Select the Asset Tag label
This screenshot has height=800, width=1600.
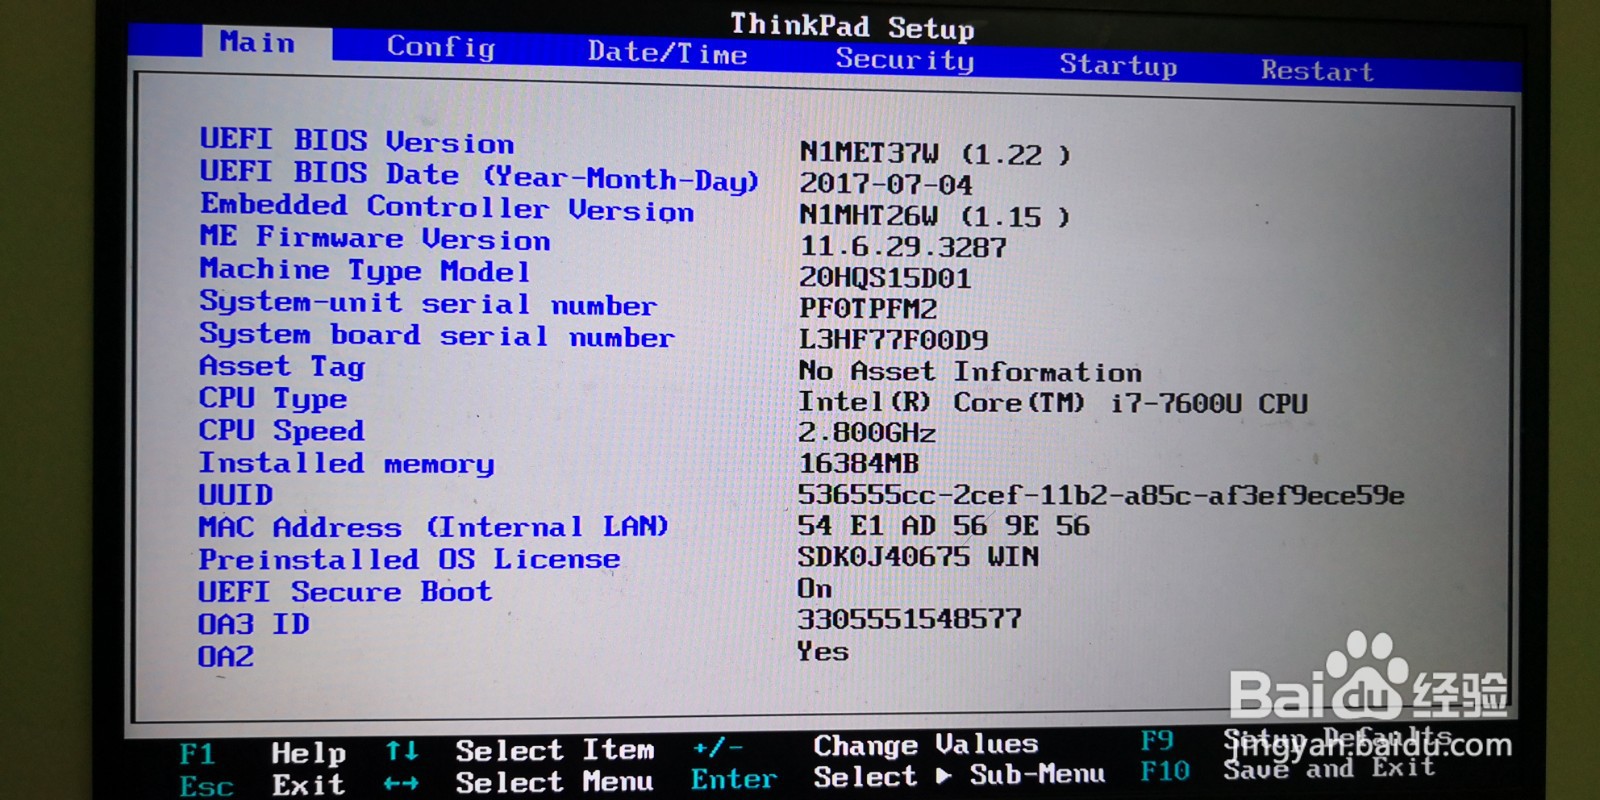pos(282,366)
